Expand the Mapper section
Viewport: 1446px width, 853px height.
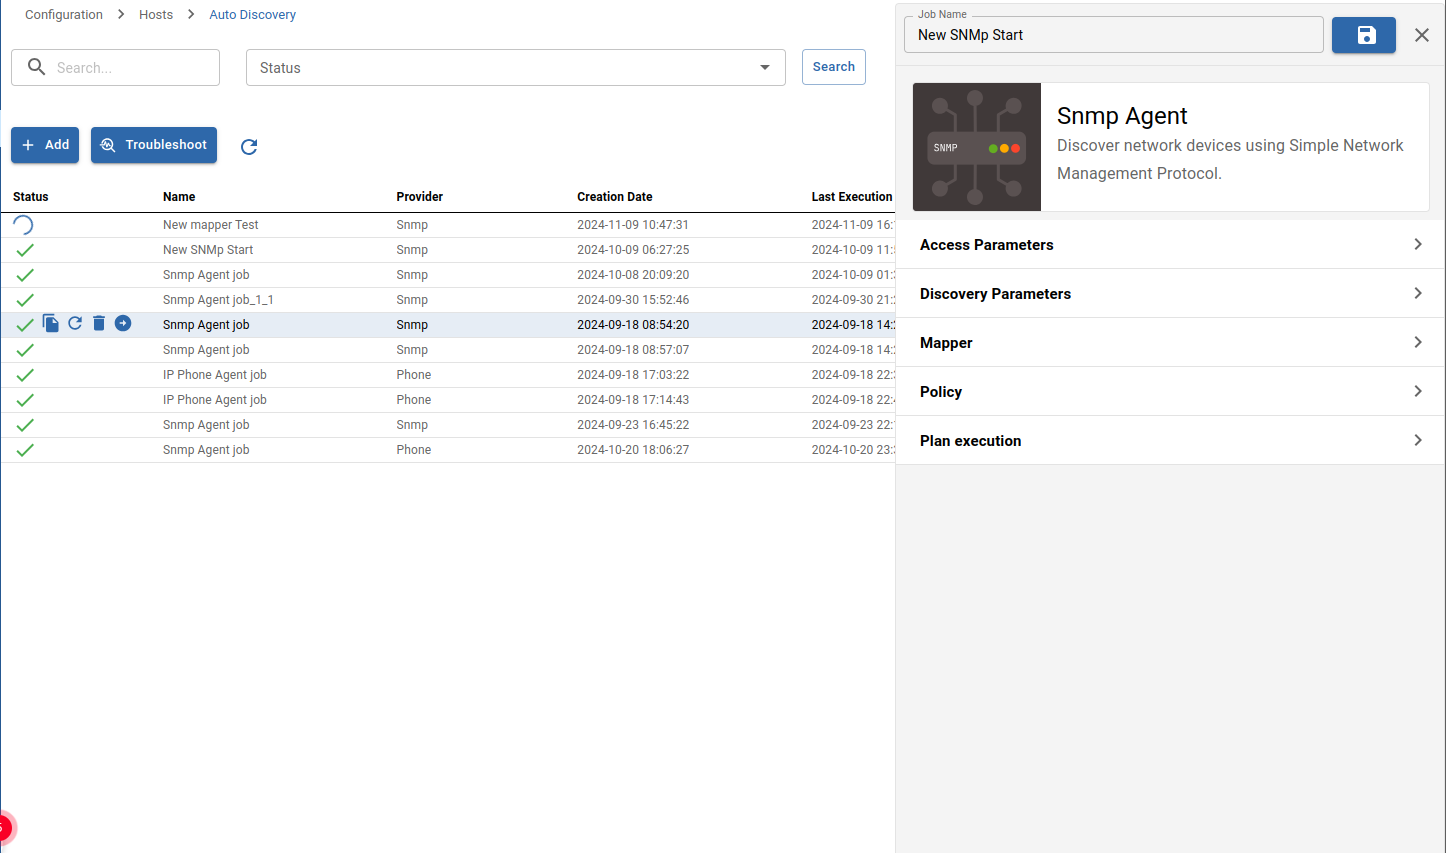pyautogui.click(x=1170, y=343)
